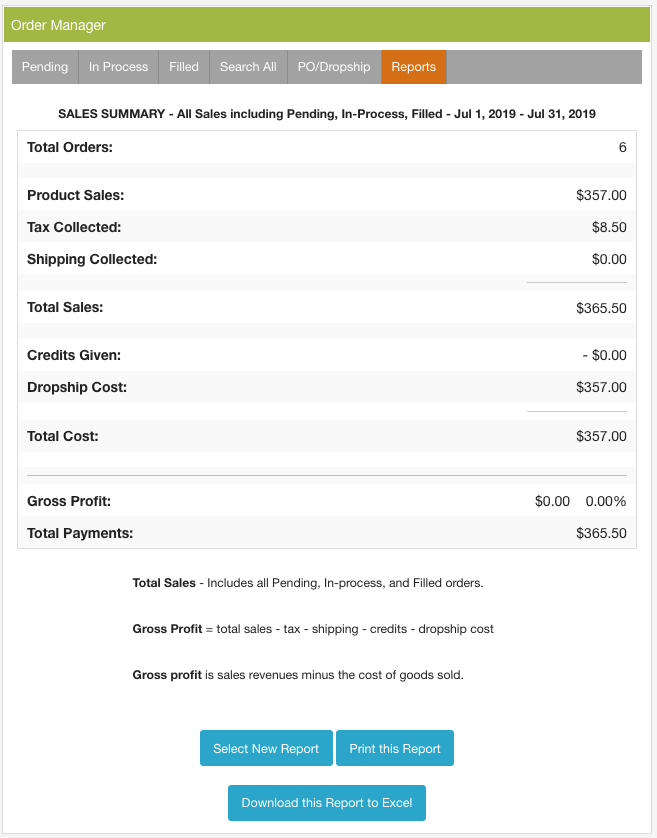Viewport: 657px width, 838px height.
Task: Click the Shipping Collected label
Action: coord(92,259)
